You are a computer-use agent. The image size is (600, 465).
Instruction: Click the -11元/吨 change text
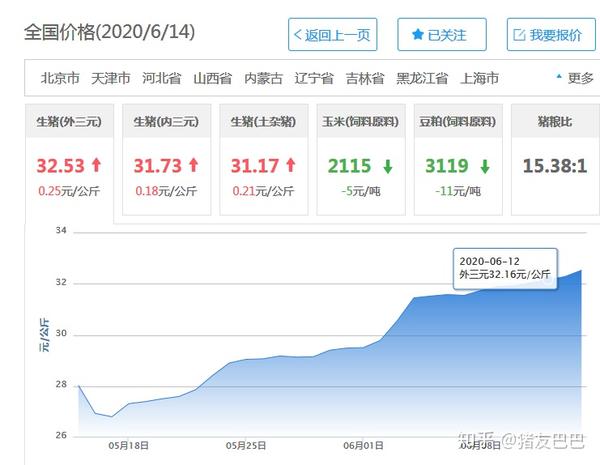(458, 191)
